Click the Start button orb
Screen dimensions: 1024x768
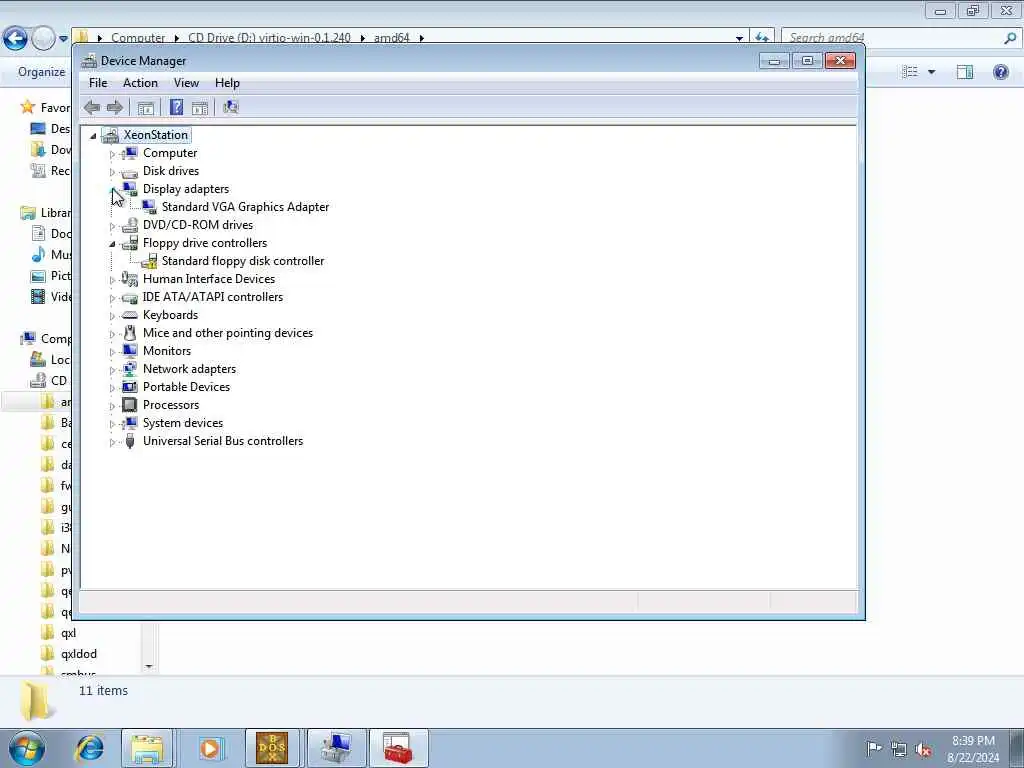click(27, 748)
